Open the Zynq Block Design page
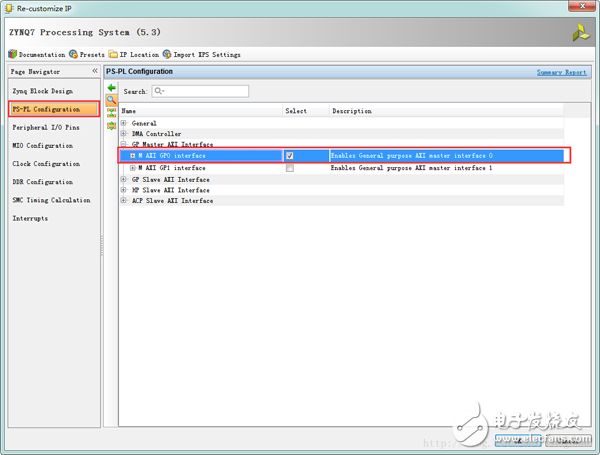The width and height of the screenshot is (600, 455). [42, 91]
